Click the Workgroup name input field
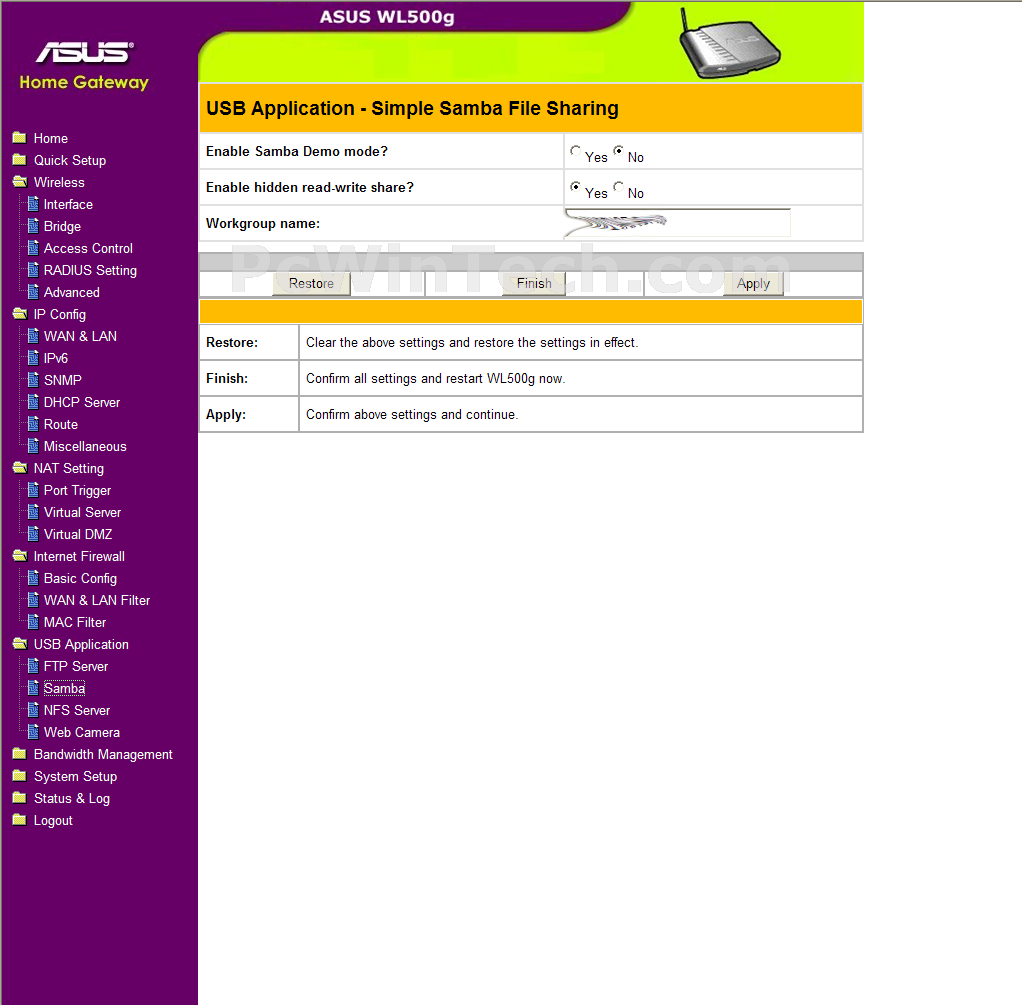 pos(678,223)
